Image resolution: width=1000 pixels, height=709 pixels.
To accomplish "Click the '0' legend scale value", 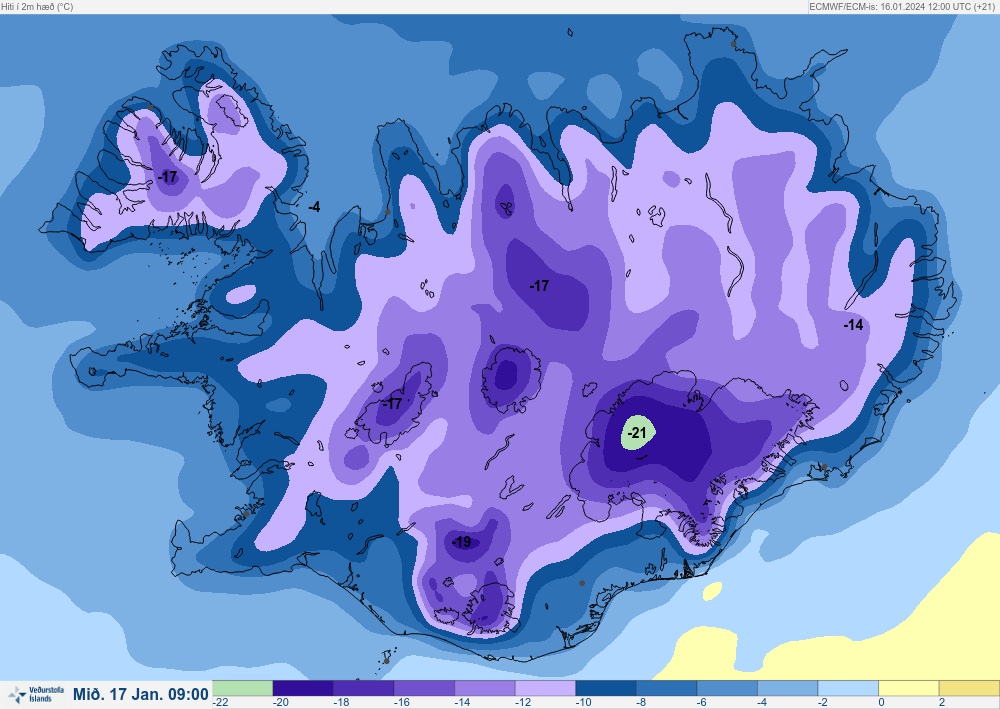I will coord(881,703).
